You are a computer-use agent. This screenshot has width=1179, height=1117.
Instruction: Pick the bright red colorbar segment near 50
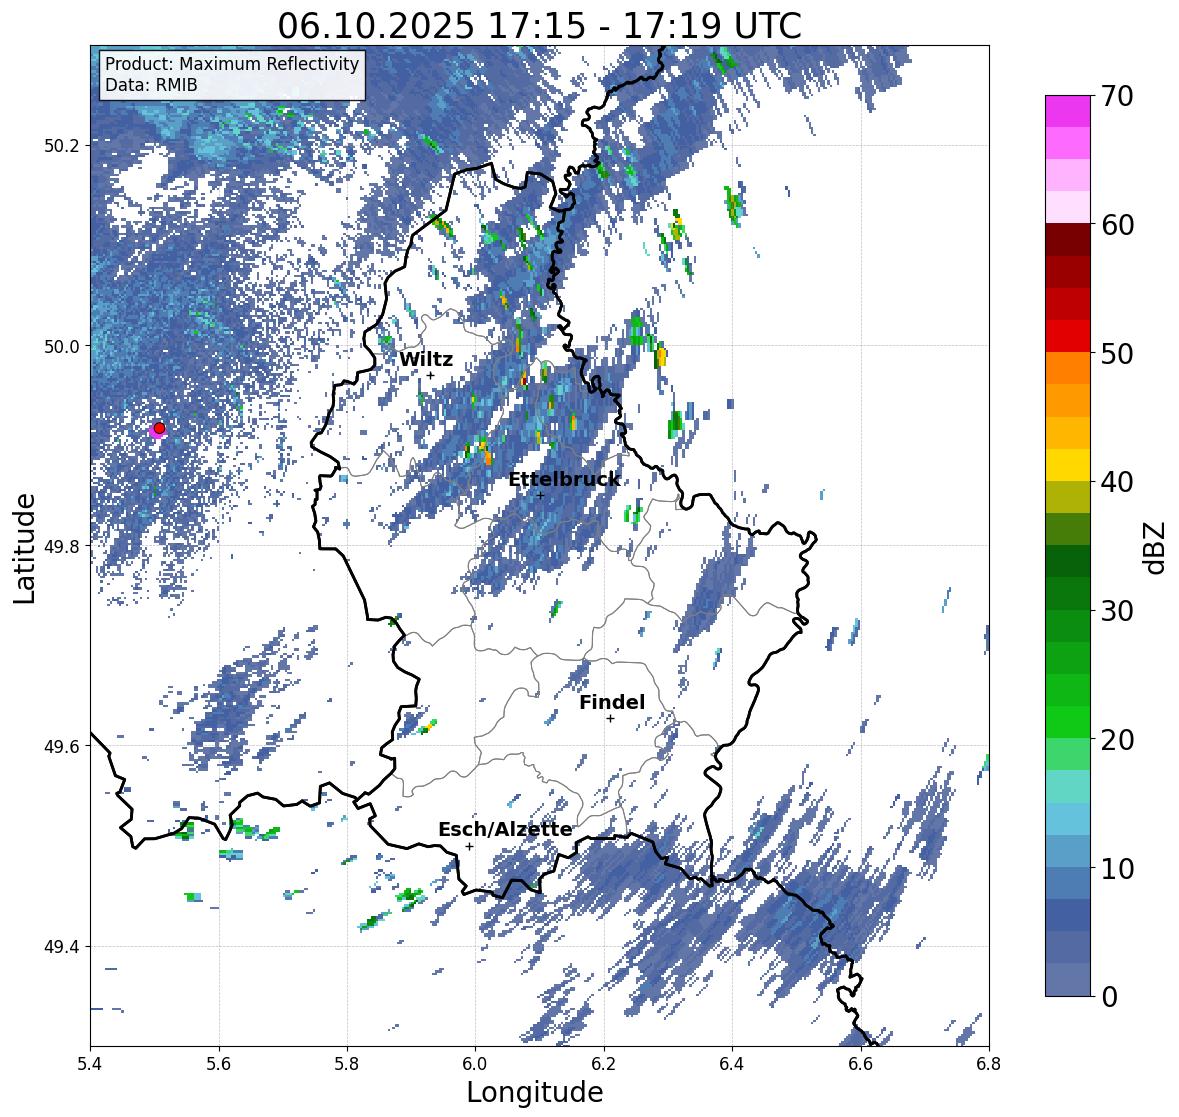[1068, 336]
